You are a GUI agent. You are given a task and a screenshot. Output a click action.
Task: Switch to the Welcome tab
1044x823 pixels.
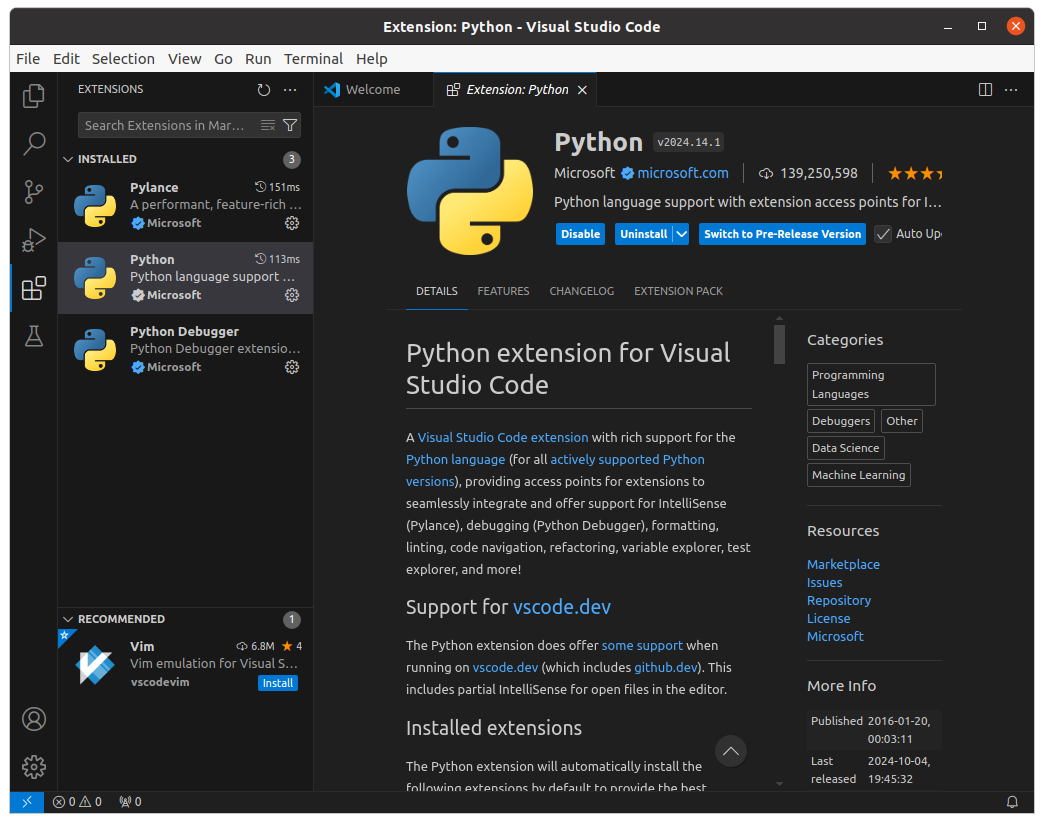373,90
